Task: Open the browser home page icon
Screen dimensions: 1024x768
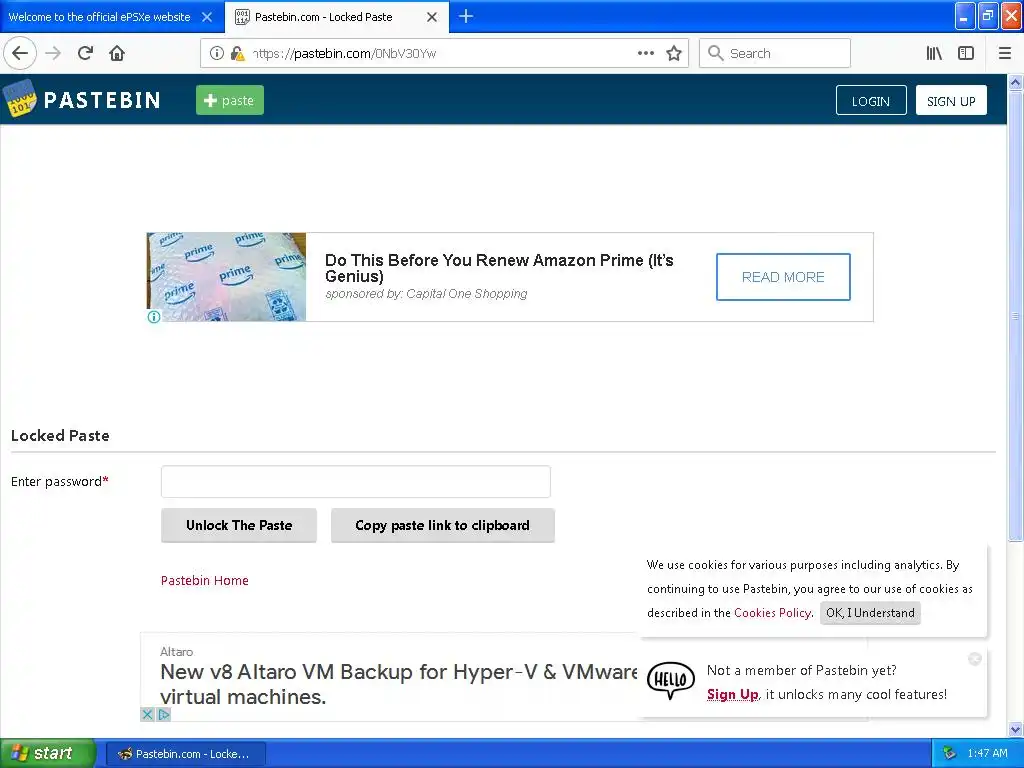Action: 117,54
